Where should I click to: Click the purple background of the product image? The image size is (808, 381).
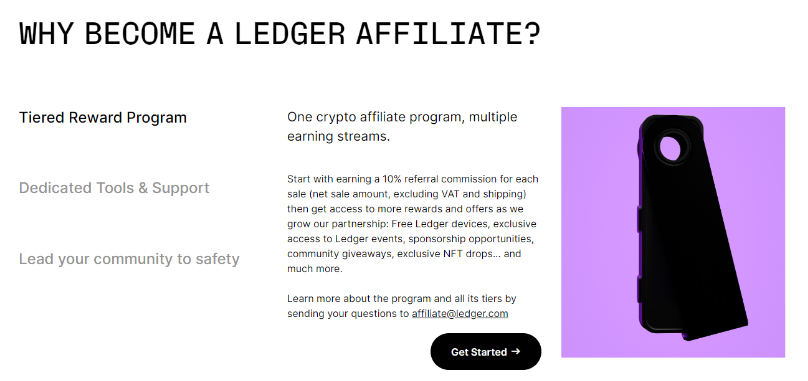click(593, 232)
